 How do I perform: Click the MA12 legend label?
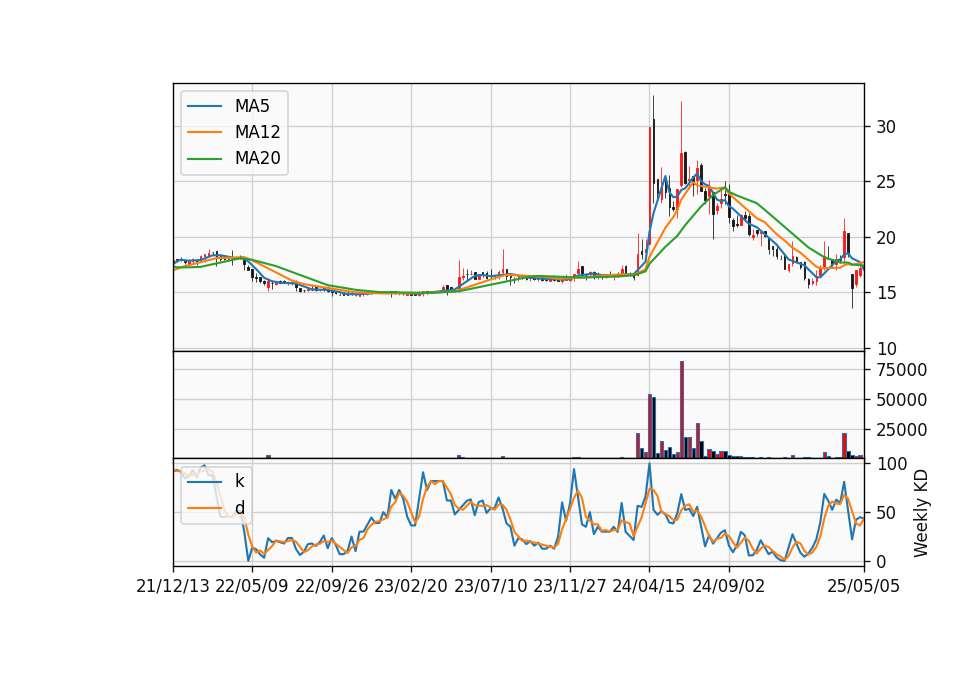pyautogui.click(x=257, y=132)
